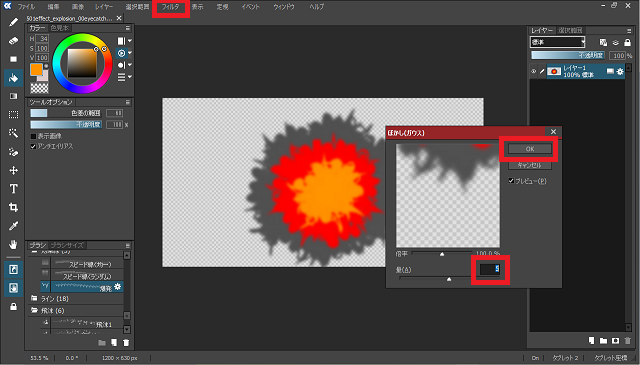
Task: Select the filled rectangle shape tool
Action: pyautogui.click(x=13, y=59)
